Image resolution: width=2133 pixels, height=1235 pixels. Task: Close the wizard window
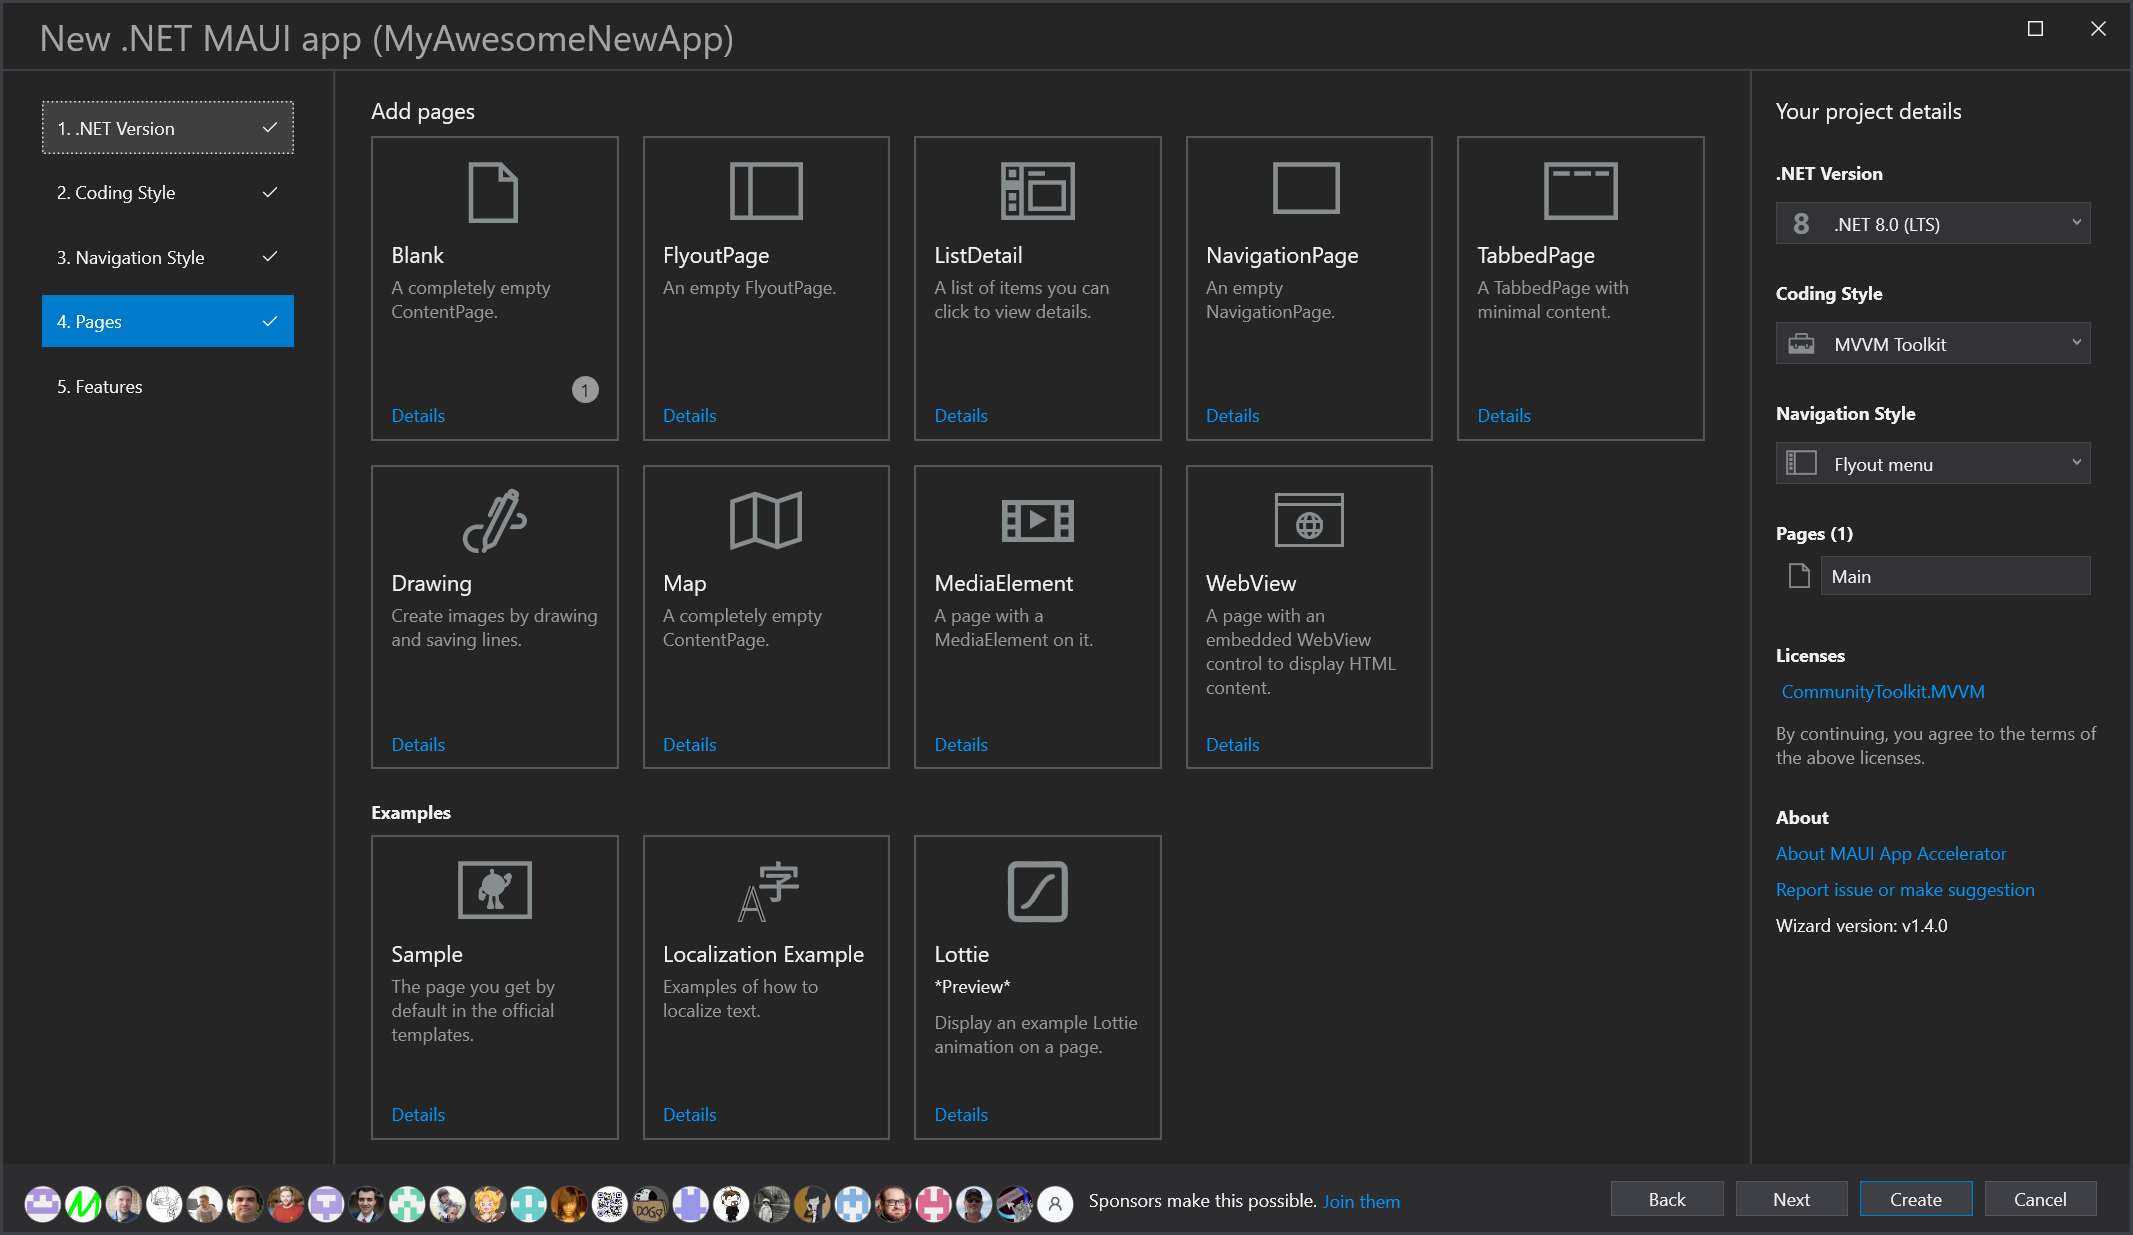(x=2098, y=29)
